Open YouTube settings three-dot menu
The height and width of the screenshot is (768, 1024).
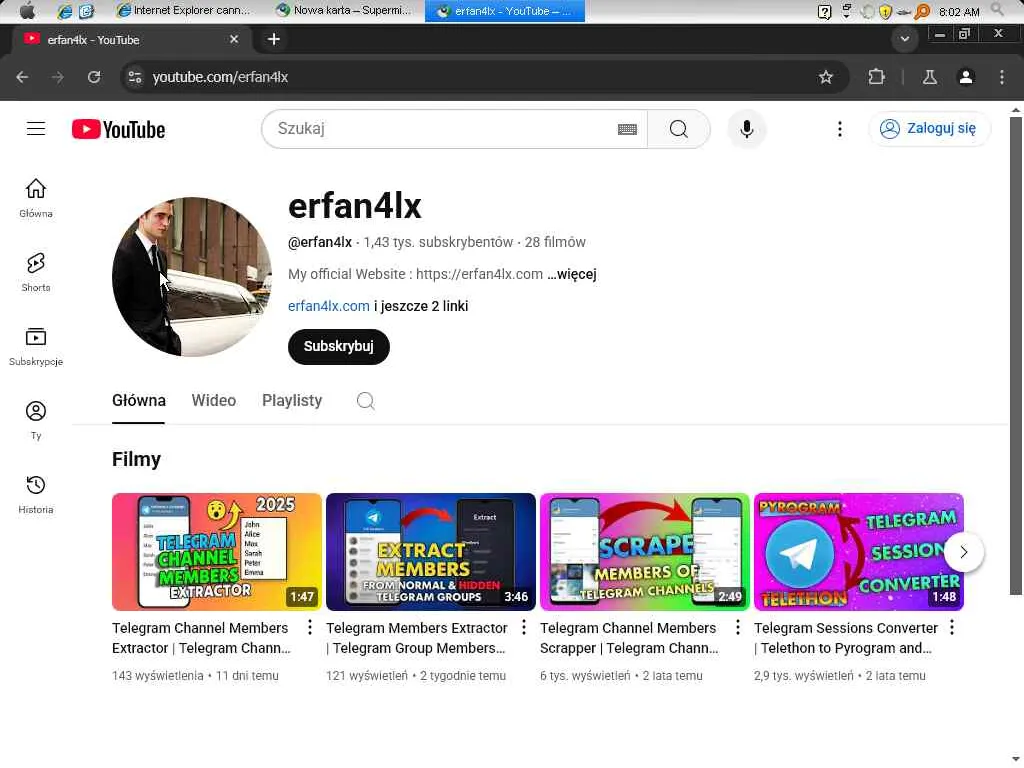840,129
